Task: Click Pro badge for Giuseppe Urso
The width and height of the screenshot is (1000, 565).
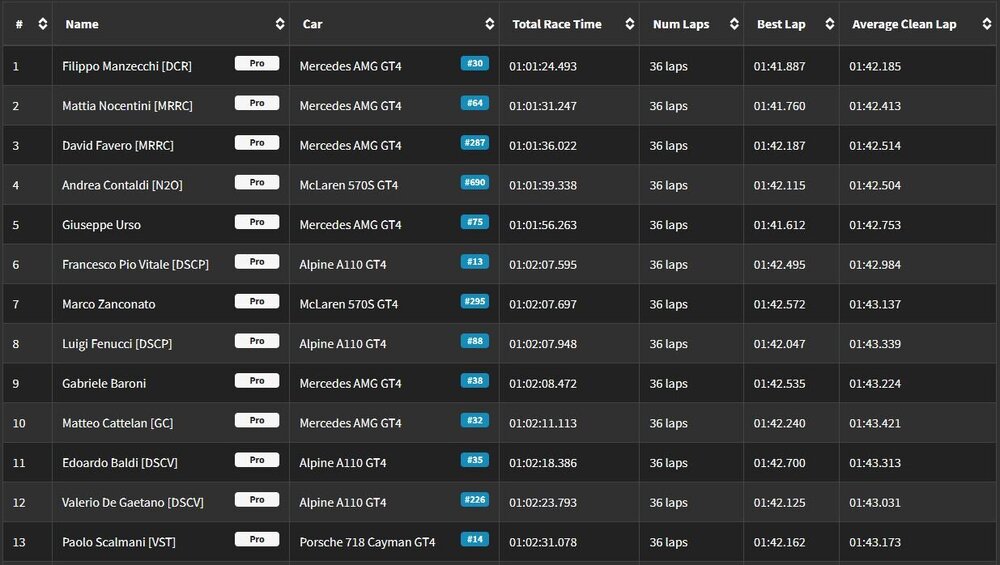Action: tap(257, 222)
